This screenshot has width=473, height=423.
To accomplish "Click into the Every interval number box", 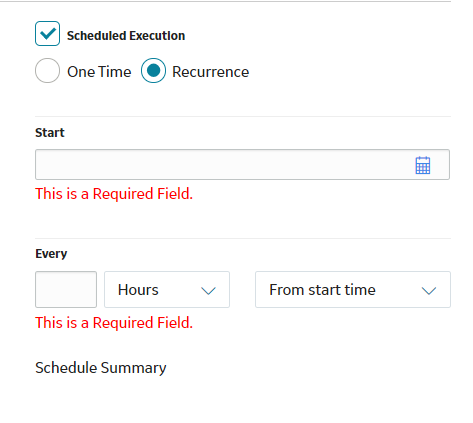I will tap(66, 289).
